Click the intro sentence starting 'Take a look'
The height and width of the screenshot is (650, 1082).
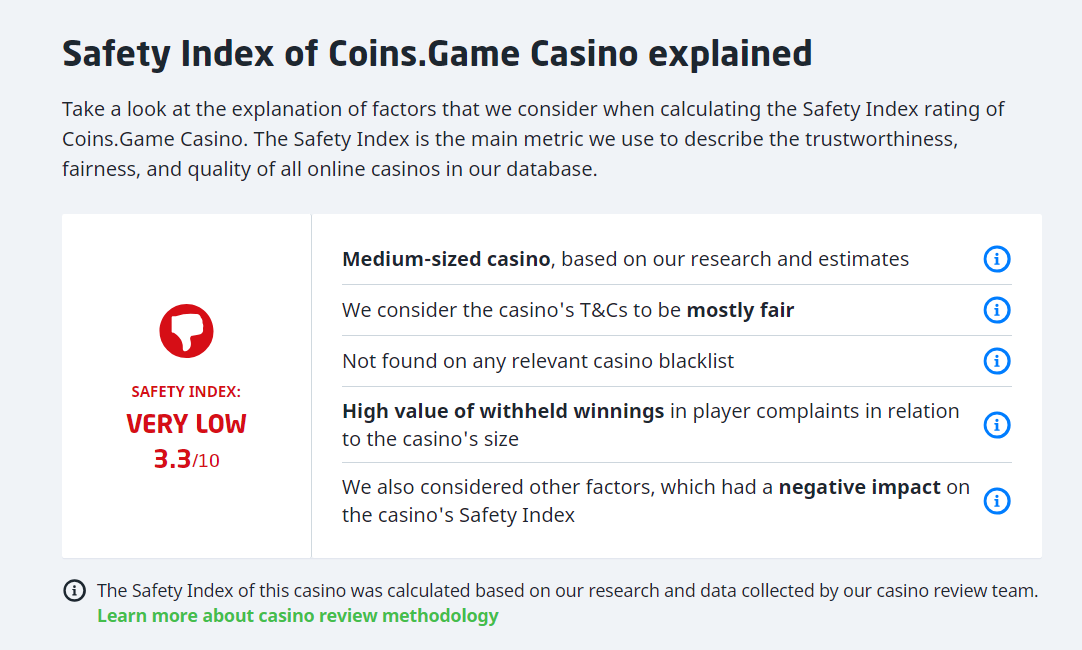400,109
